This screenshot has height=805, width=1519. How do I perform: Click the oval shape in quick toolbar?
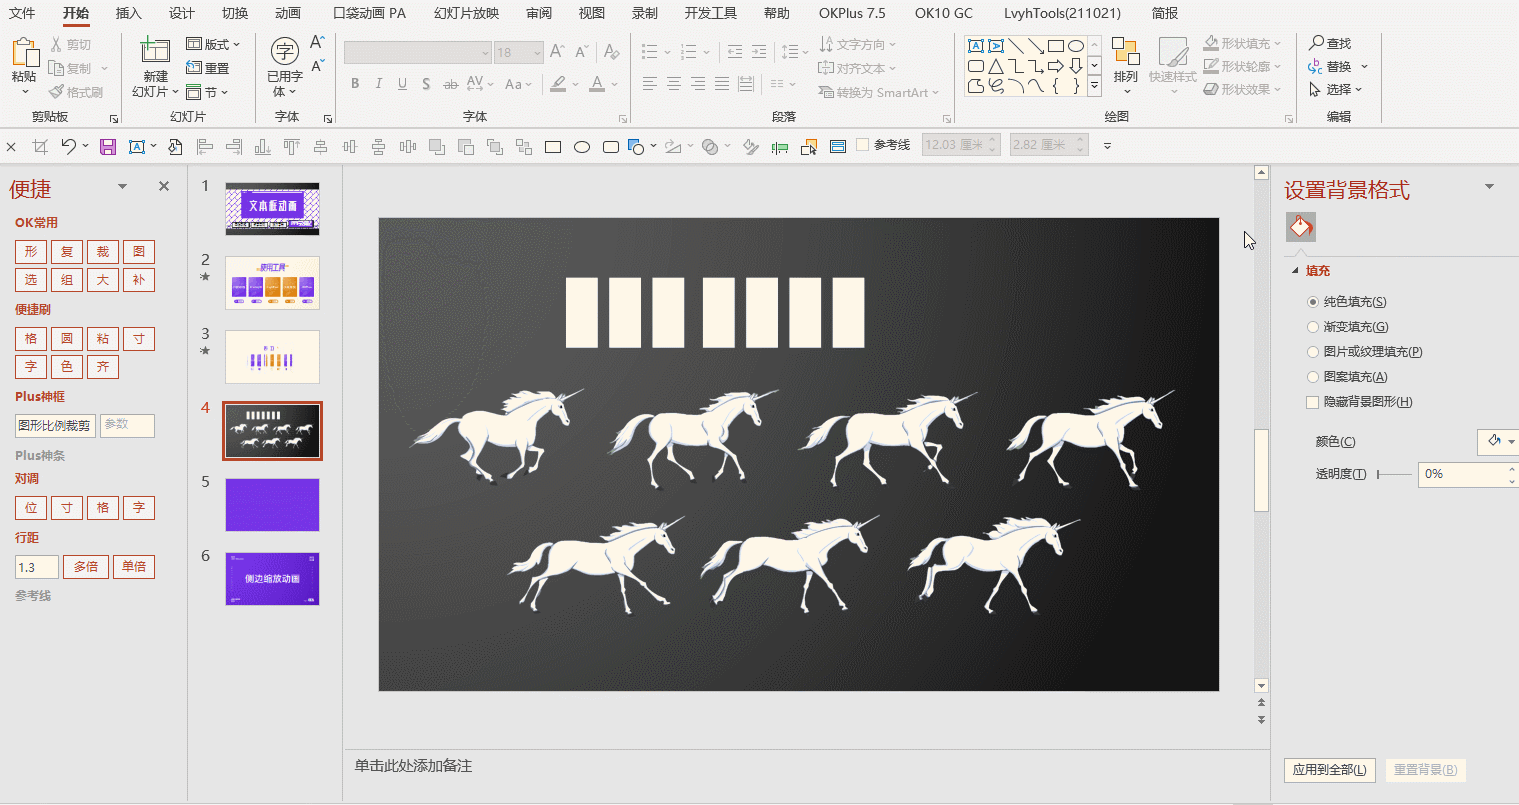point(582,147)
